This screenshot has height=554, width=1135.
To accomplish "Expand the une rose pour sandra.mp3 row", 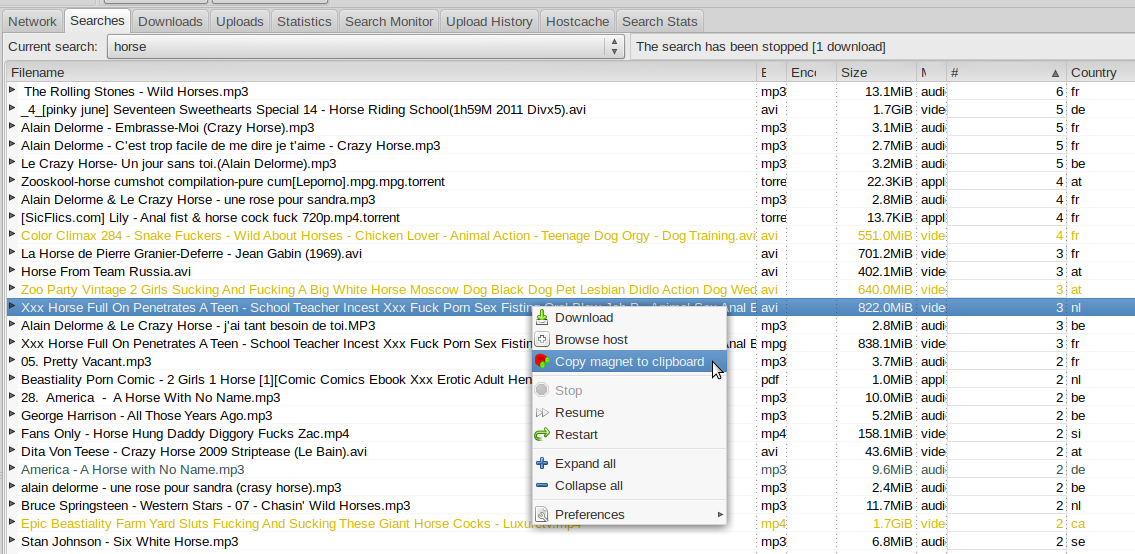I will tap(12, 199).
